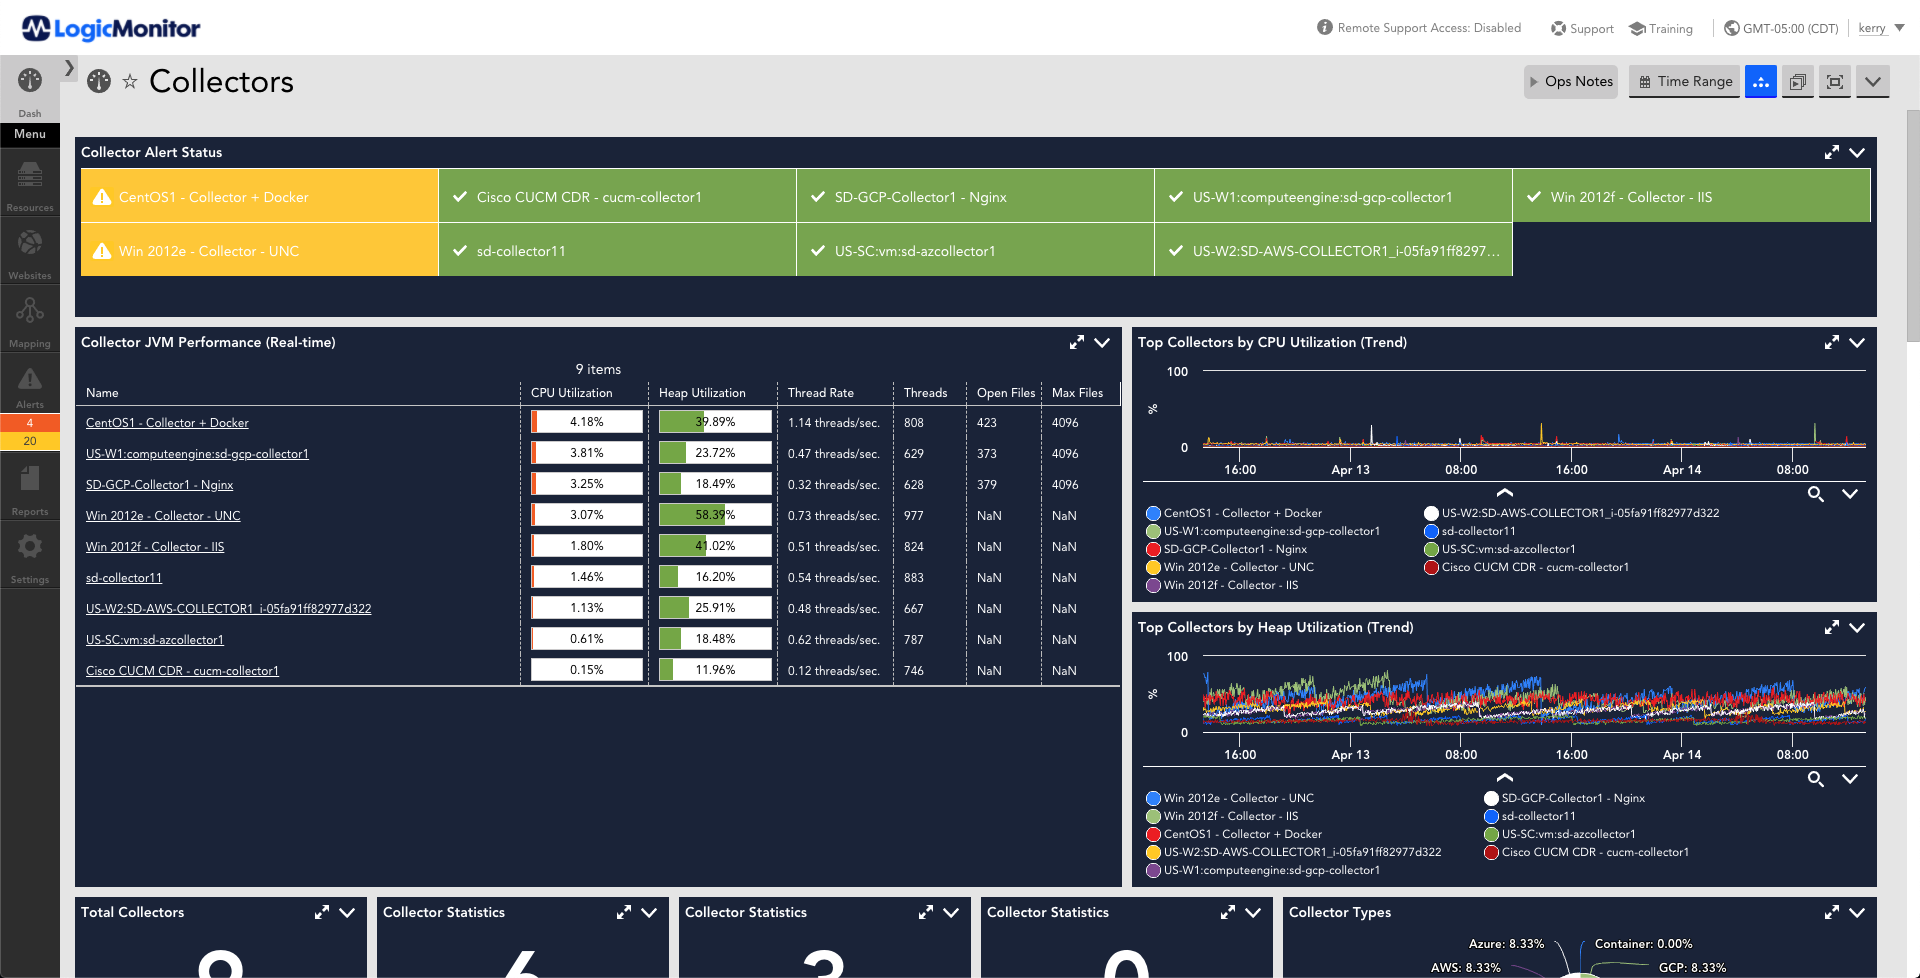This screenshot has height=978, width=1920.
Task: Open Win 2012e - Collector - UNC alert tile
Action: [260, 250]
